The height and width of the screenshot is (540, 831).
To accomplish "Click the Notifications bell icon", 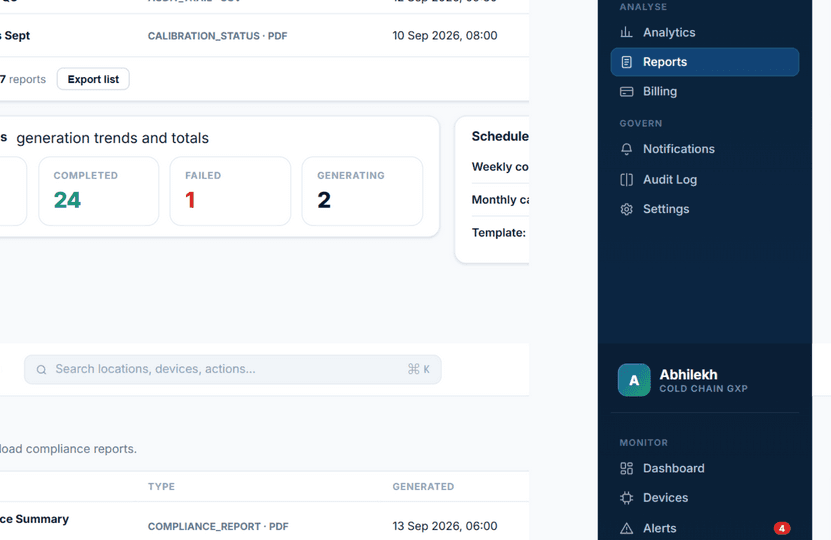I will click(626, 149).
